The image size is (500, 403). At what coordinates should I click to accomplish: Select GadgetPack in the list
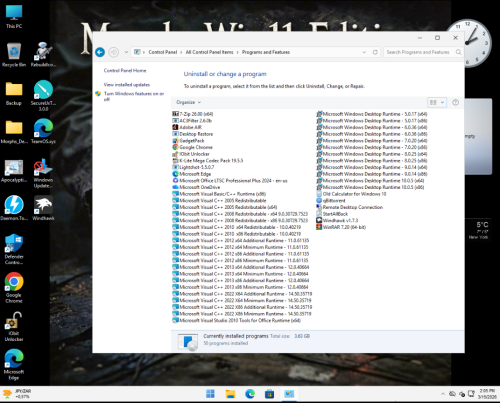pyautogui.click(x=188, y=141)
